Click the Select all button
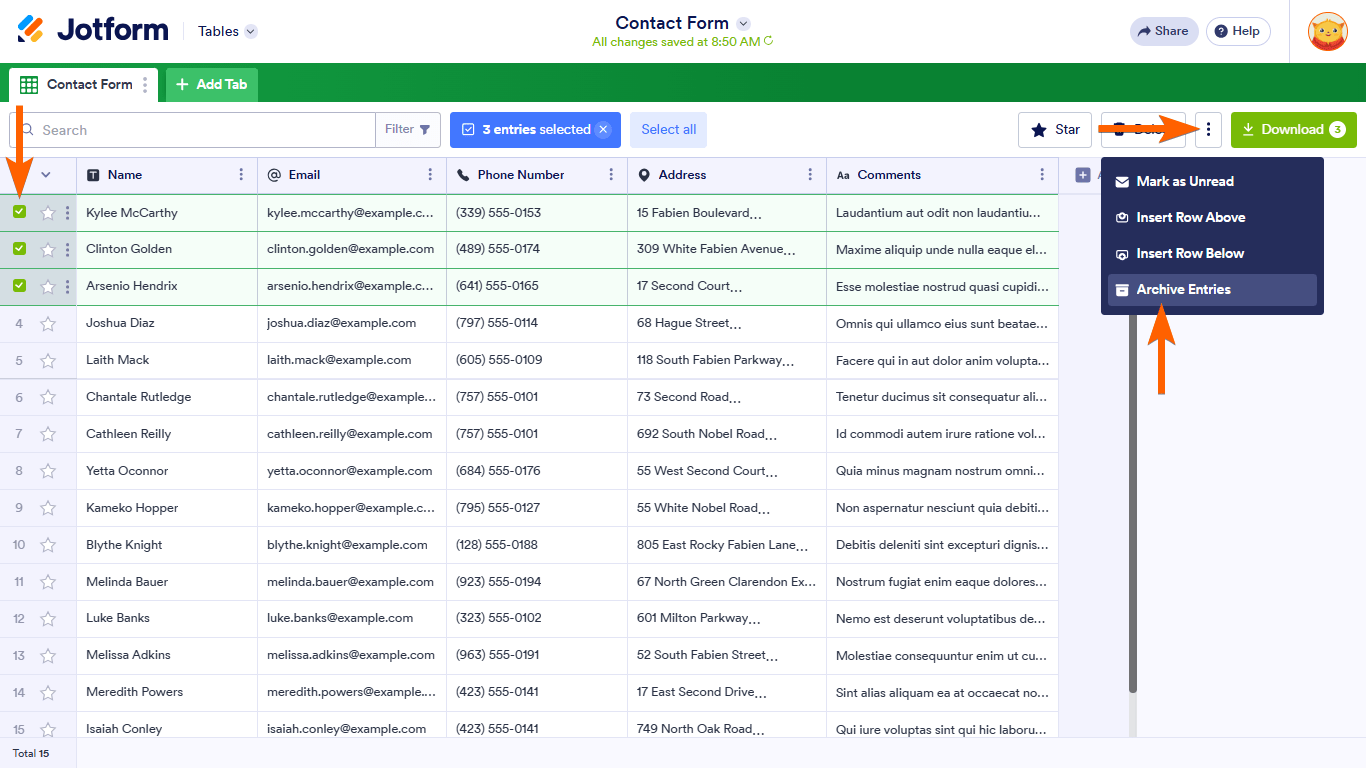Image resolution: width=1366 pixels, height=768 pixels. (668, 129)
